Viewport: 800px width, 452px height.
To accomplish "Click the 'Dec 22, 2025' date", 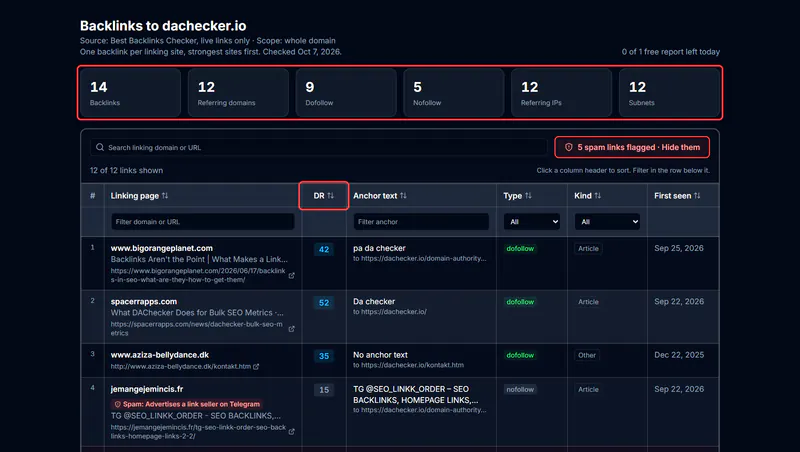I will pyautogui.click(x=679, y=355).
